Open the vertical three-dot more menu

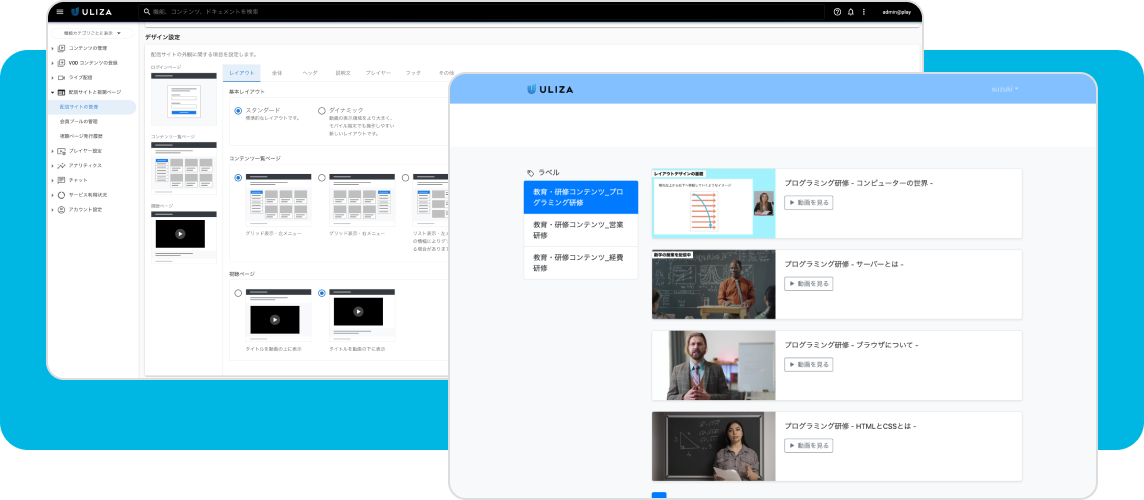864,12
